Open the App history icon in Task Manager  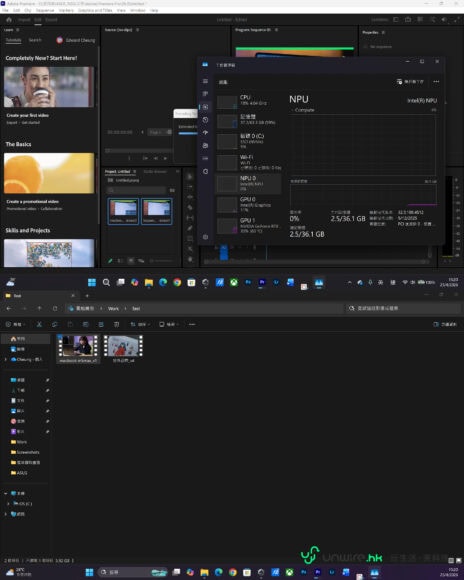tap(205, 120)
